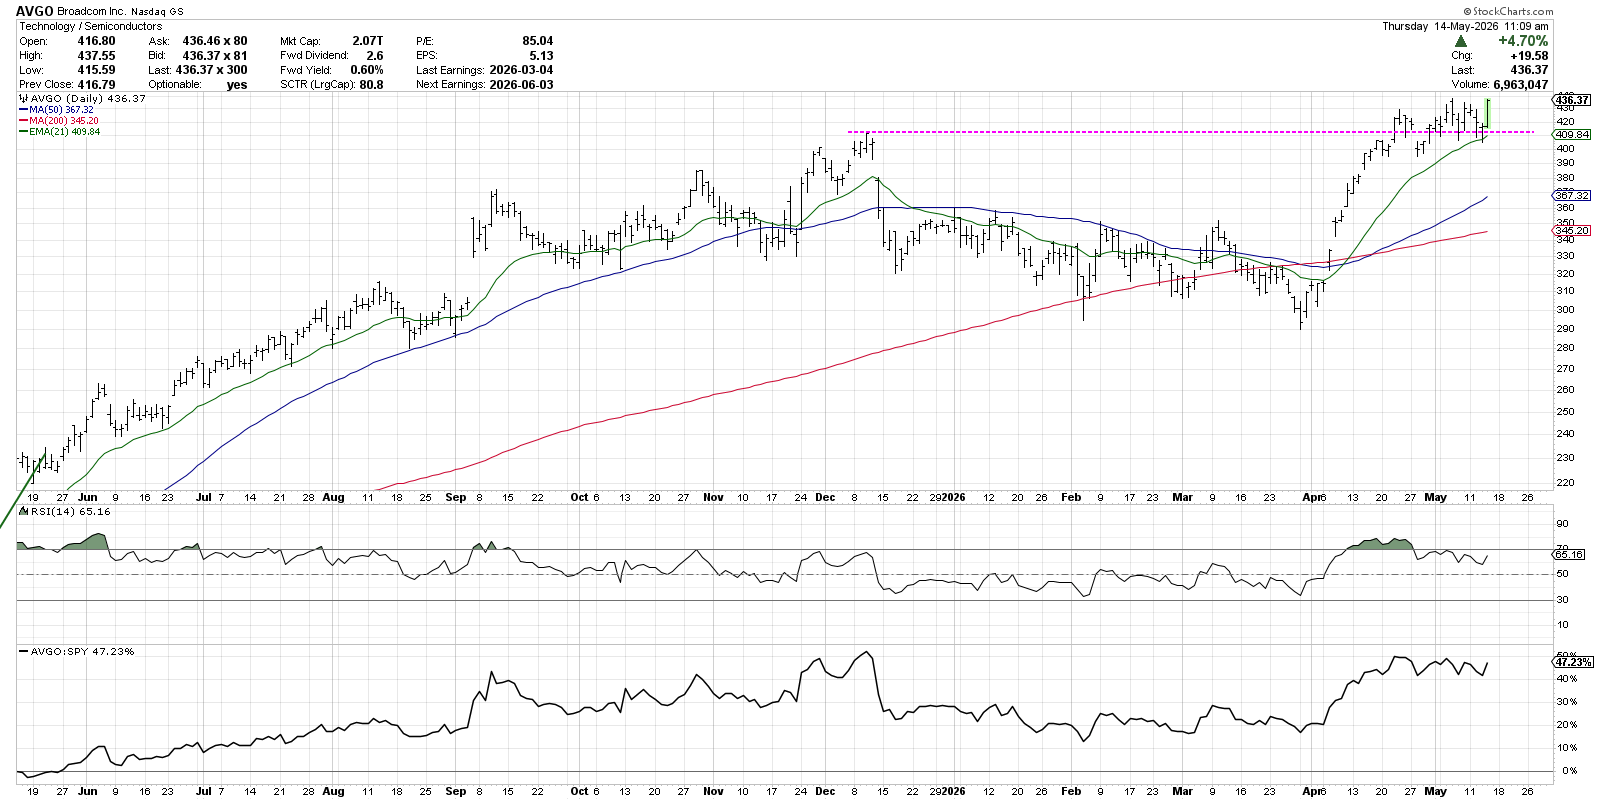Click the AVGO:SPY 47.23% panel label

click(x=83, y=651)
